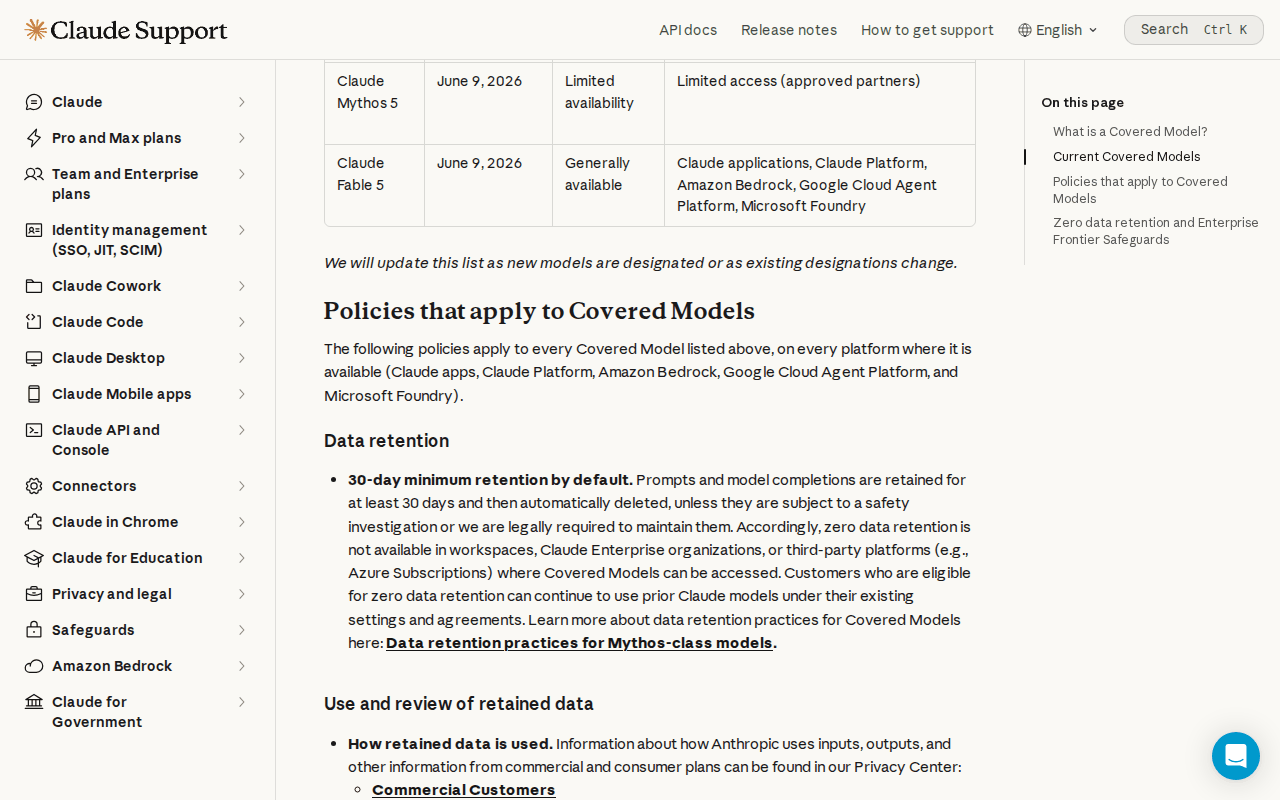Click the Limited availability table cell
This screenshot has width=1280, height=800.
pos(608,103)
